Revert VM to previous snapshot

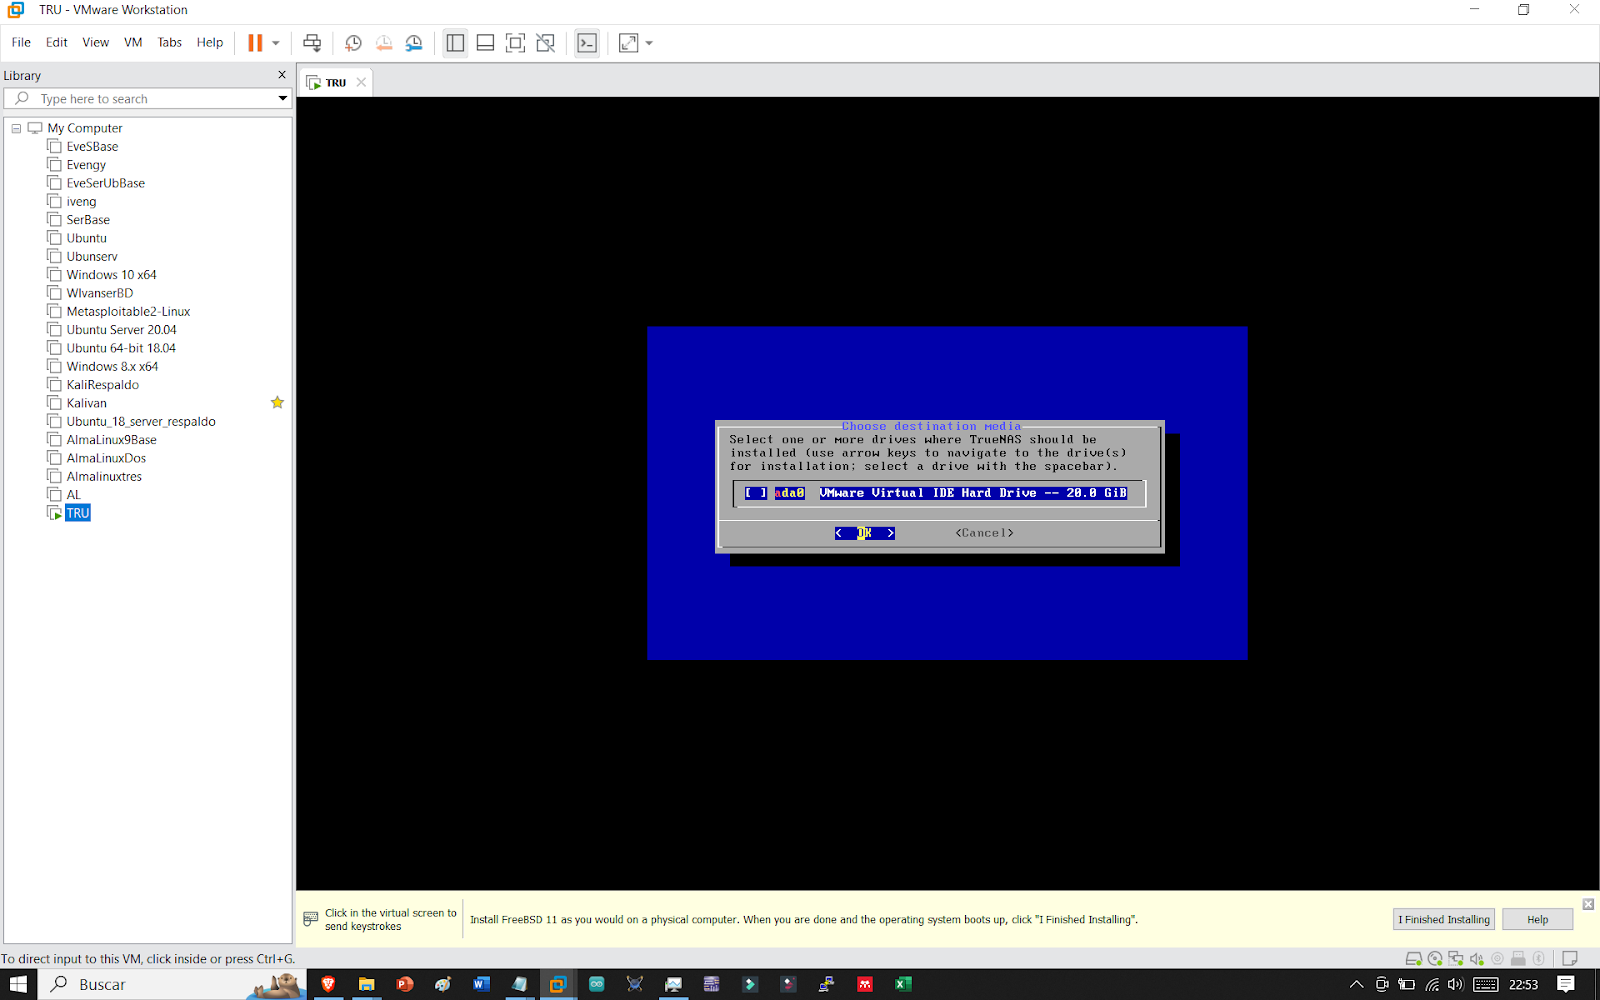(x=384, y=43)
